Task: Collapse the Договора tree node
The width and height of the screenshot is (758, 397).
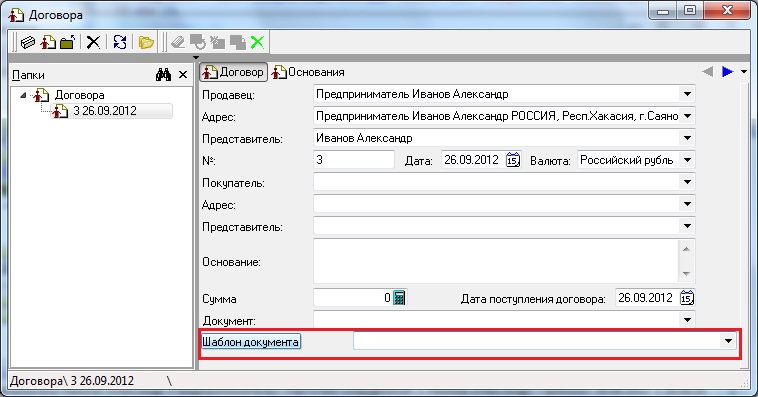Action: 23,95
